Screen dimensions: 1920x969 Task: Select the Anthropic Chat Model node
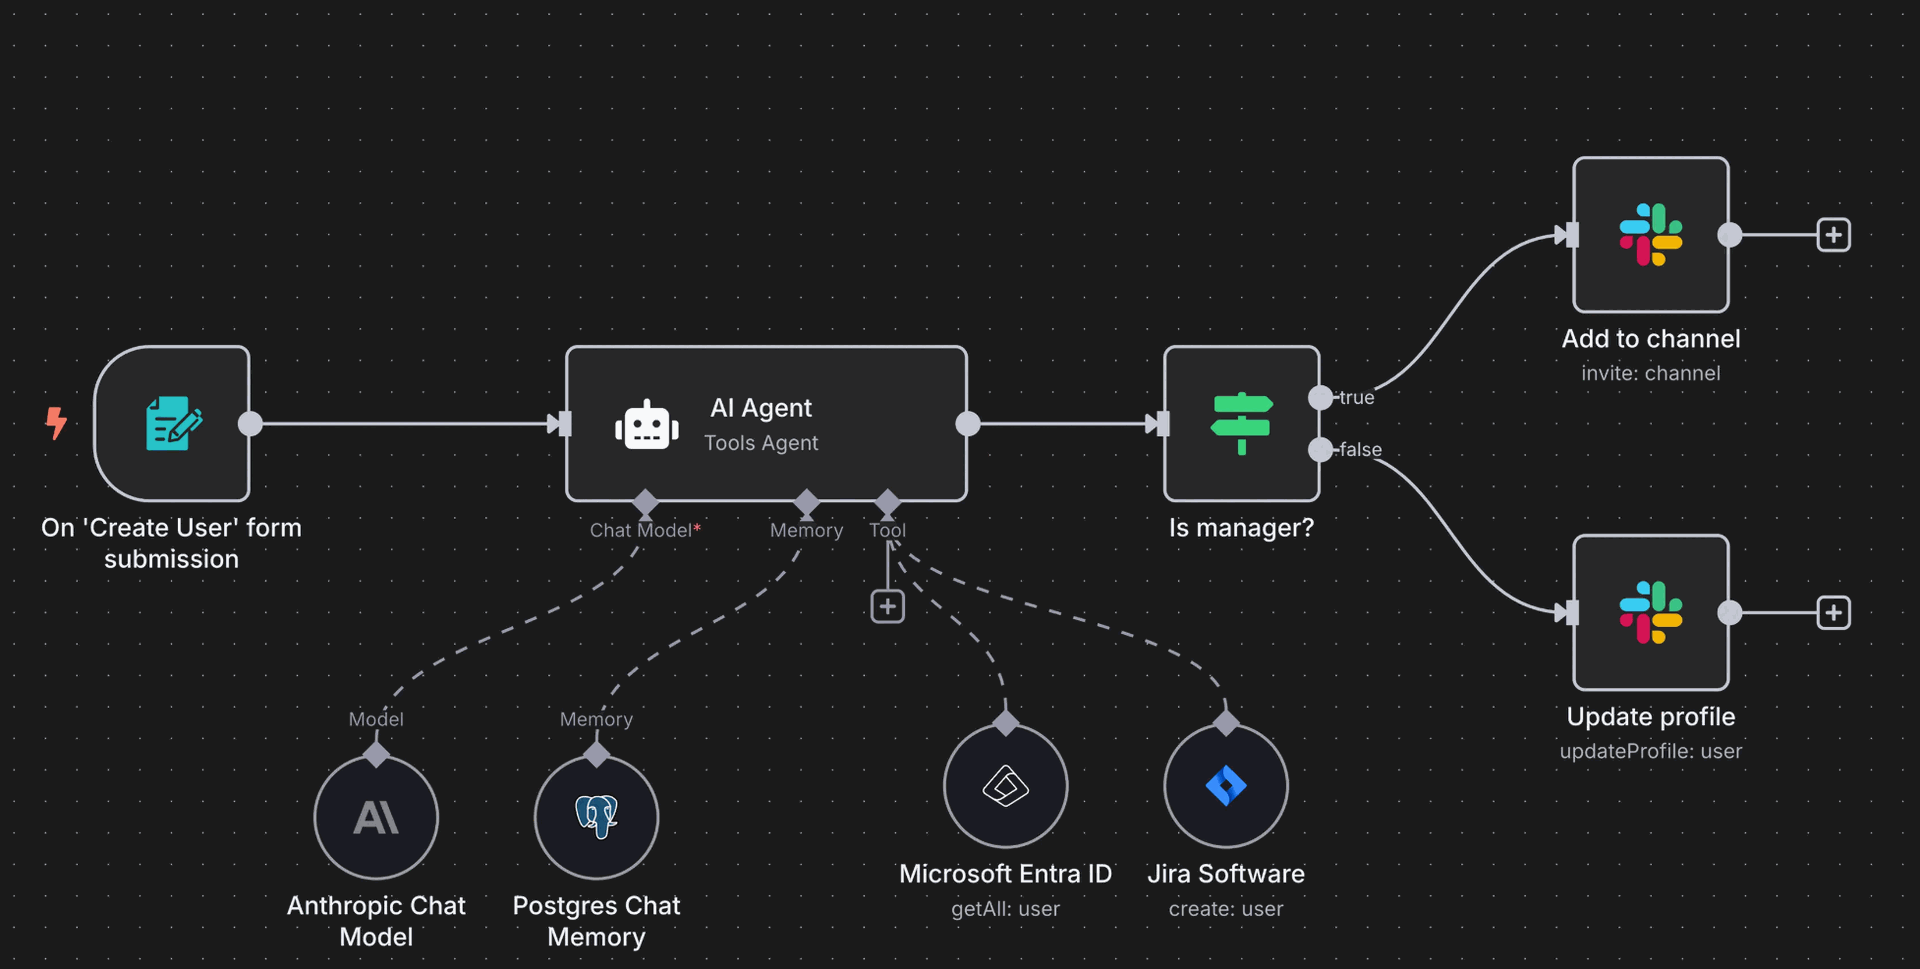(x=376, y=817)
